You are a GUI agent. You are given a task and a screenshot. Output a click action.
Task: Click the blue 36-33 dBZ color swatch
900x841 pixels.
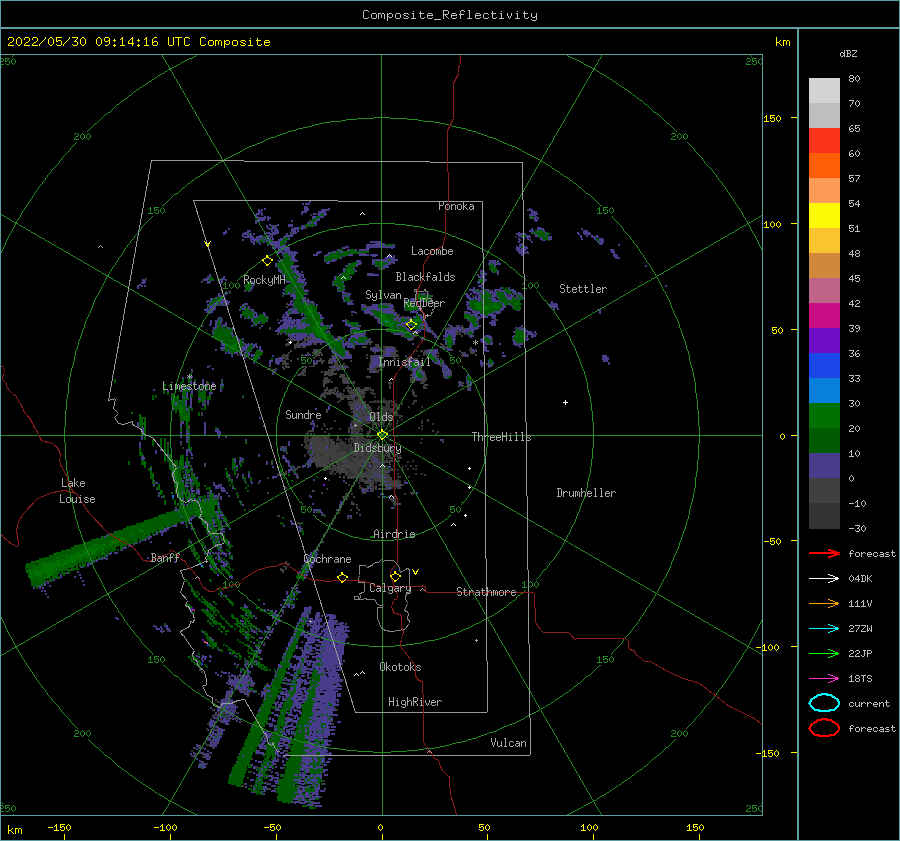pos(824,365)
